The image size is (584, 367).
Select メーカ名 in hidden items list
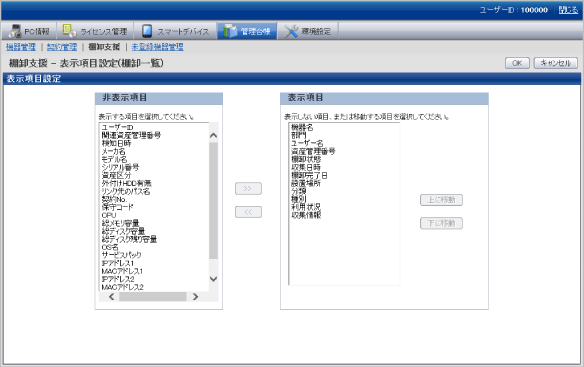click(x=114, y=151)
